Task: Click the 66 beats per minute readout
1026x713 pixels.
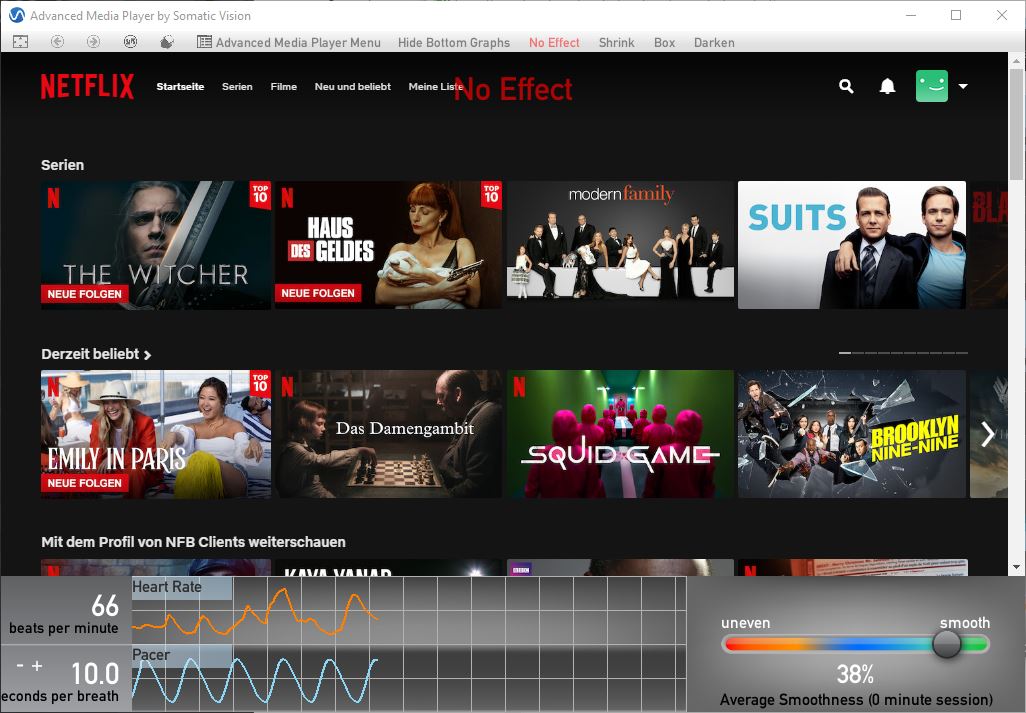Action: 105,605
